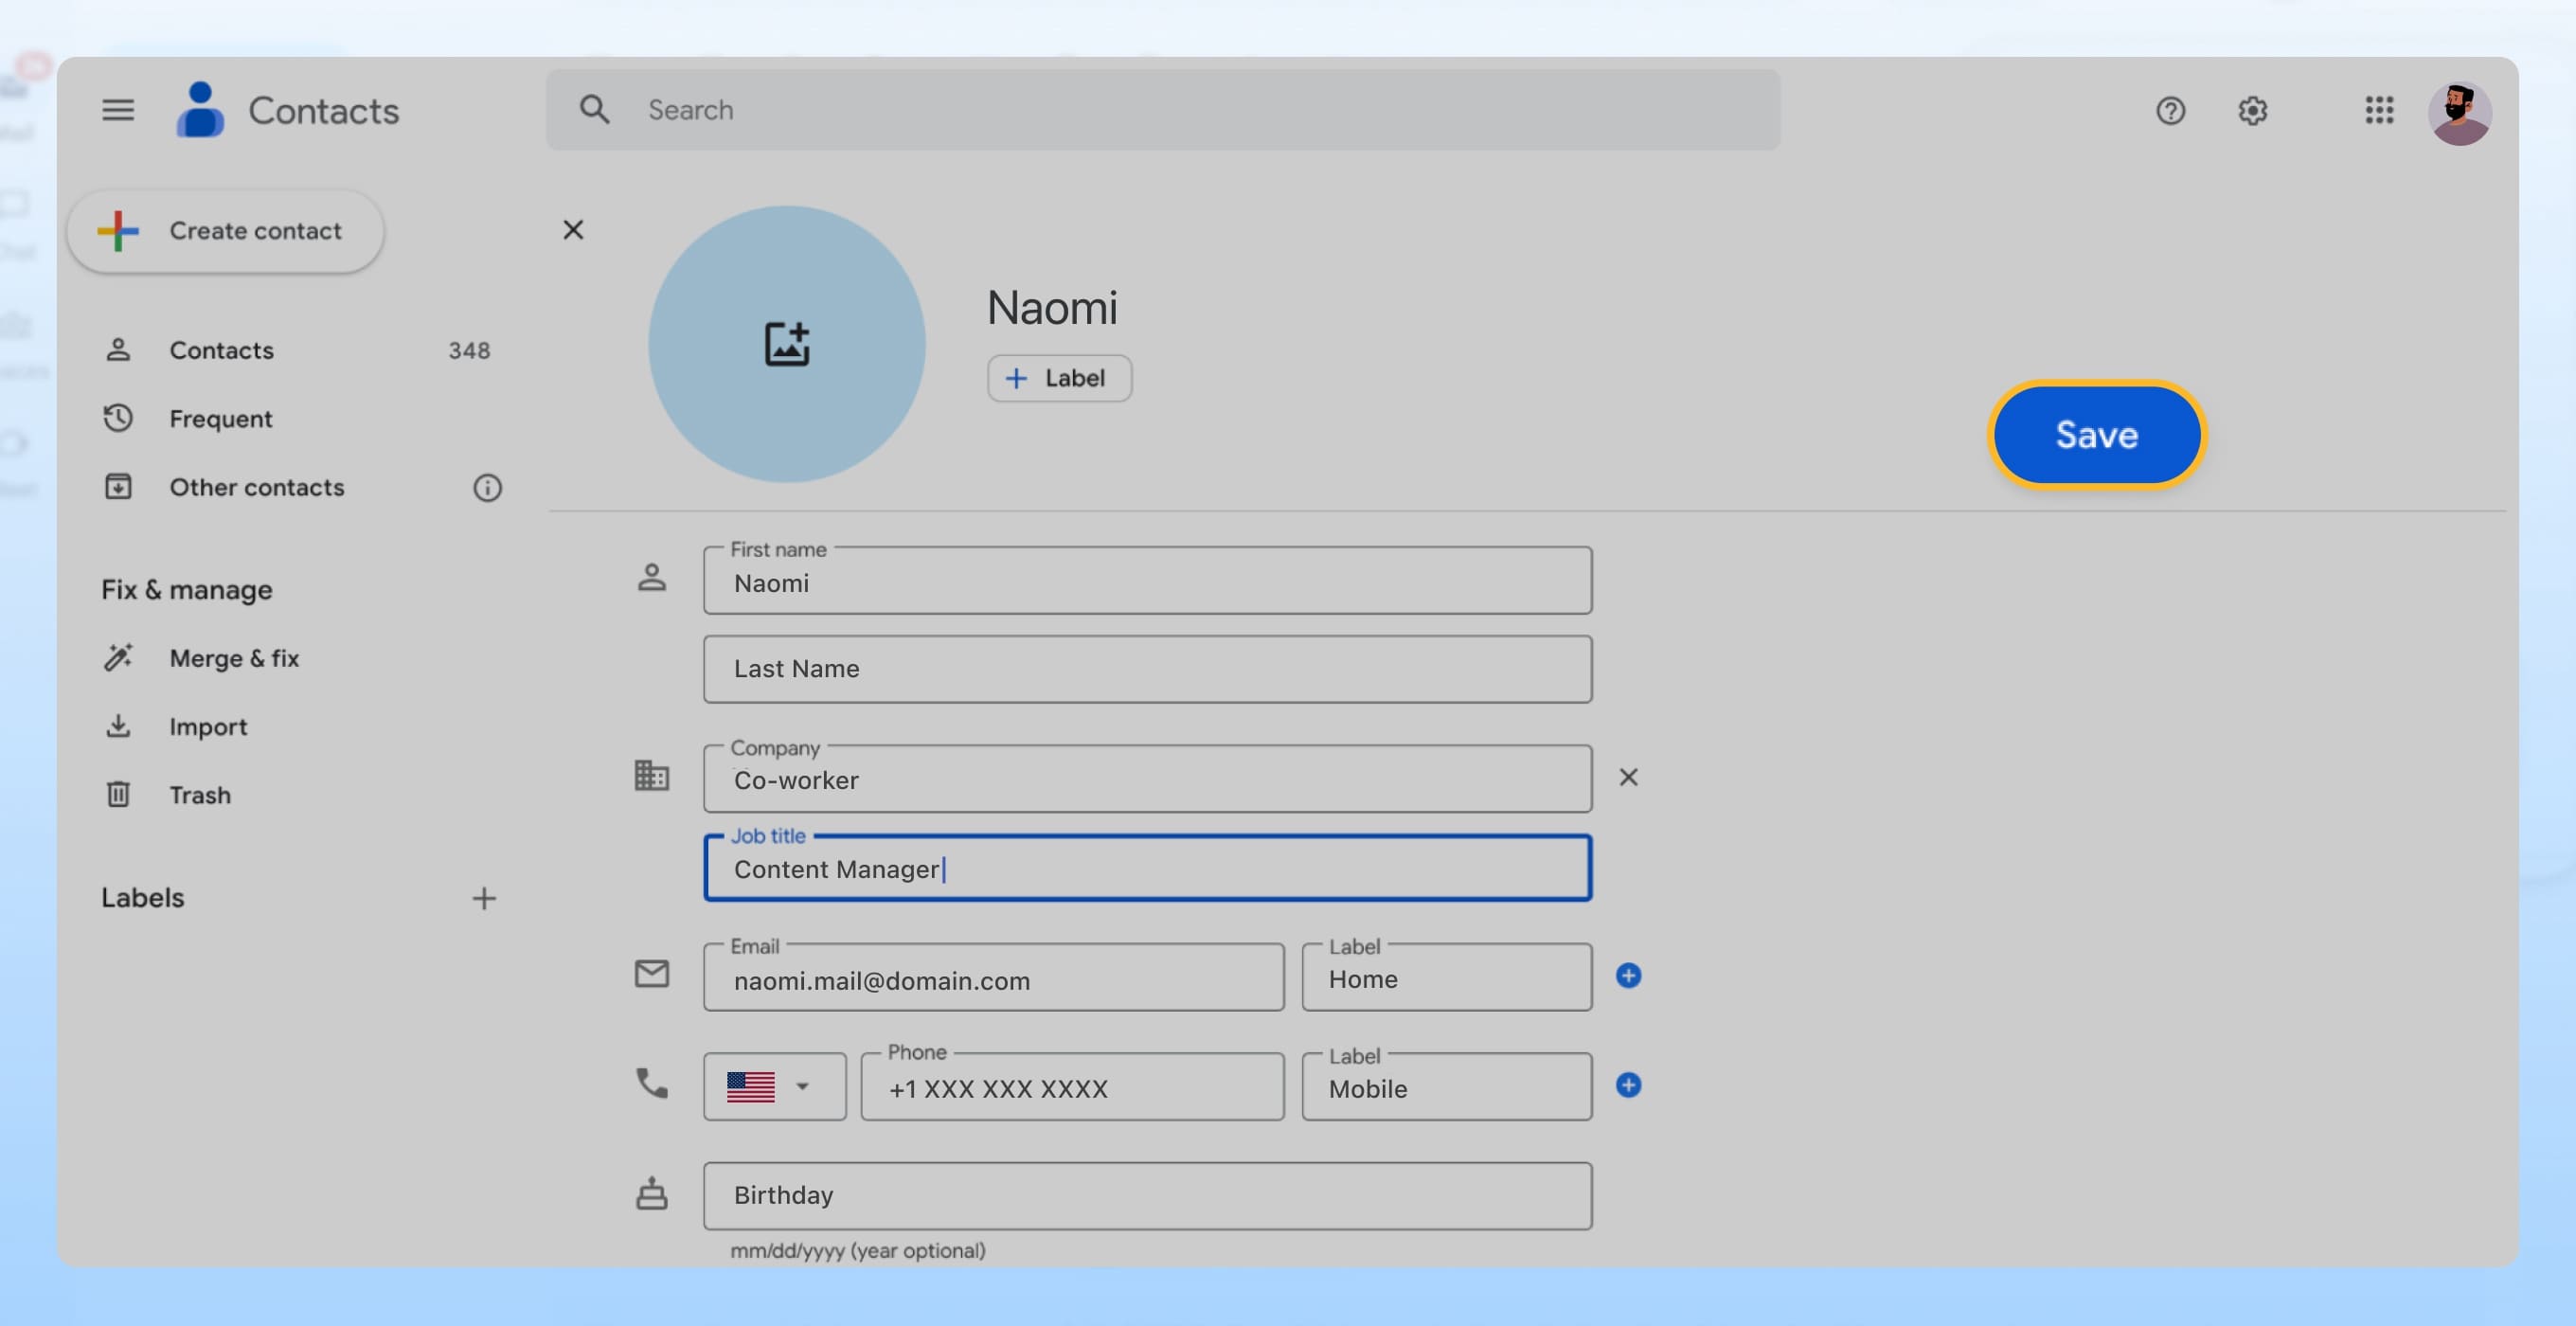Click the Import download icon
The height and width of the screenshot is (1326, 2576).
coord(118,726)
